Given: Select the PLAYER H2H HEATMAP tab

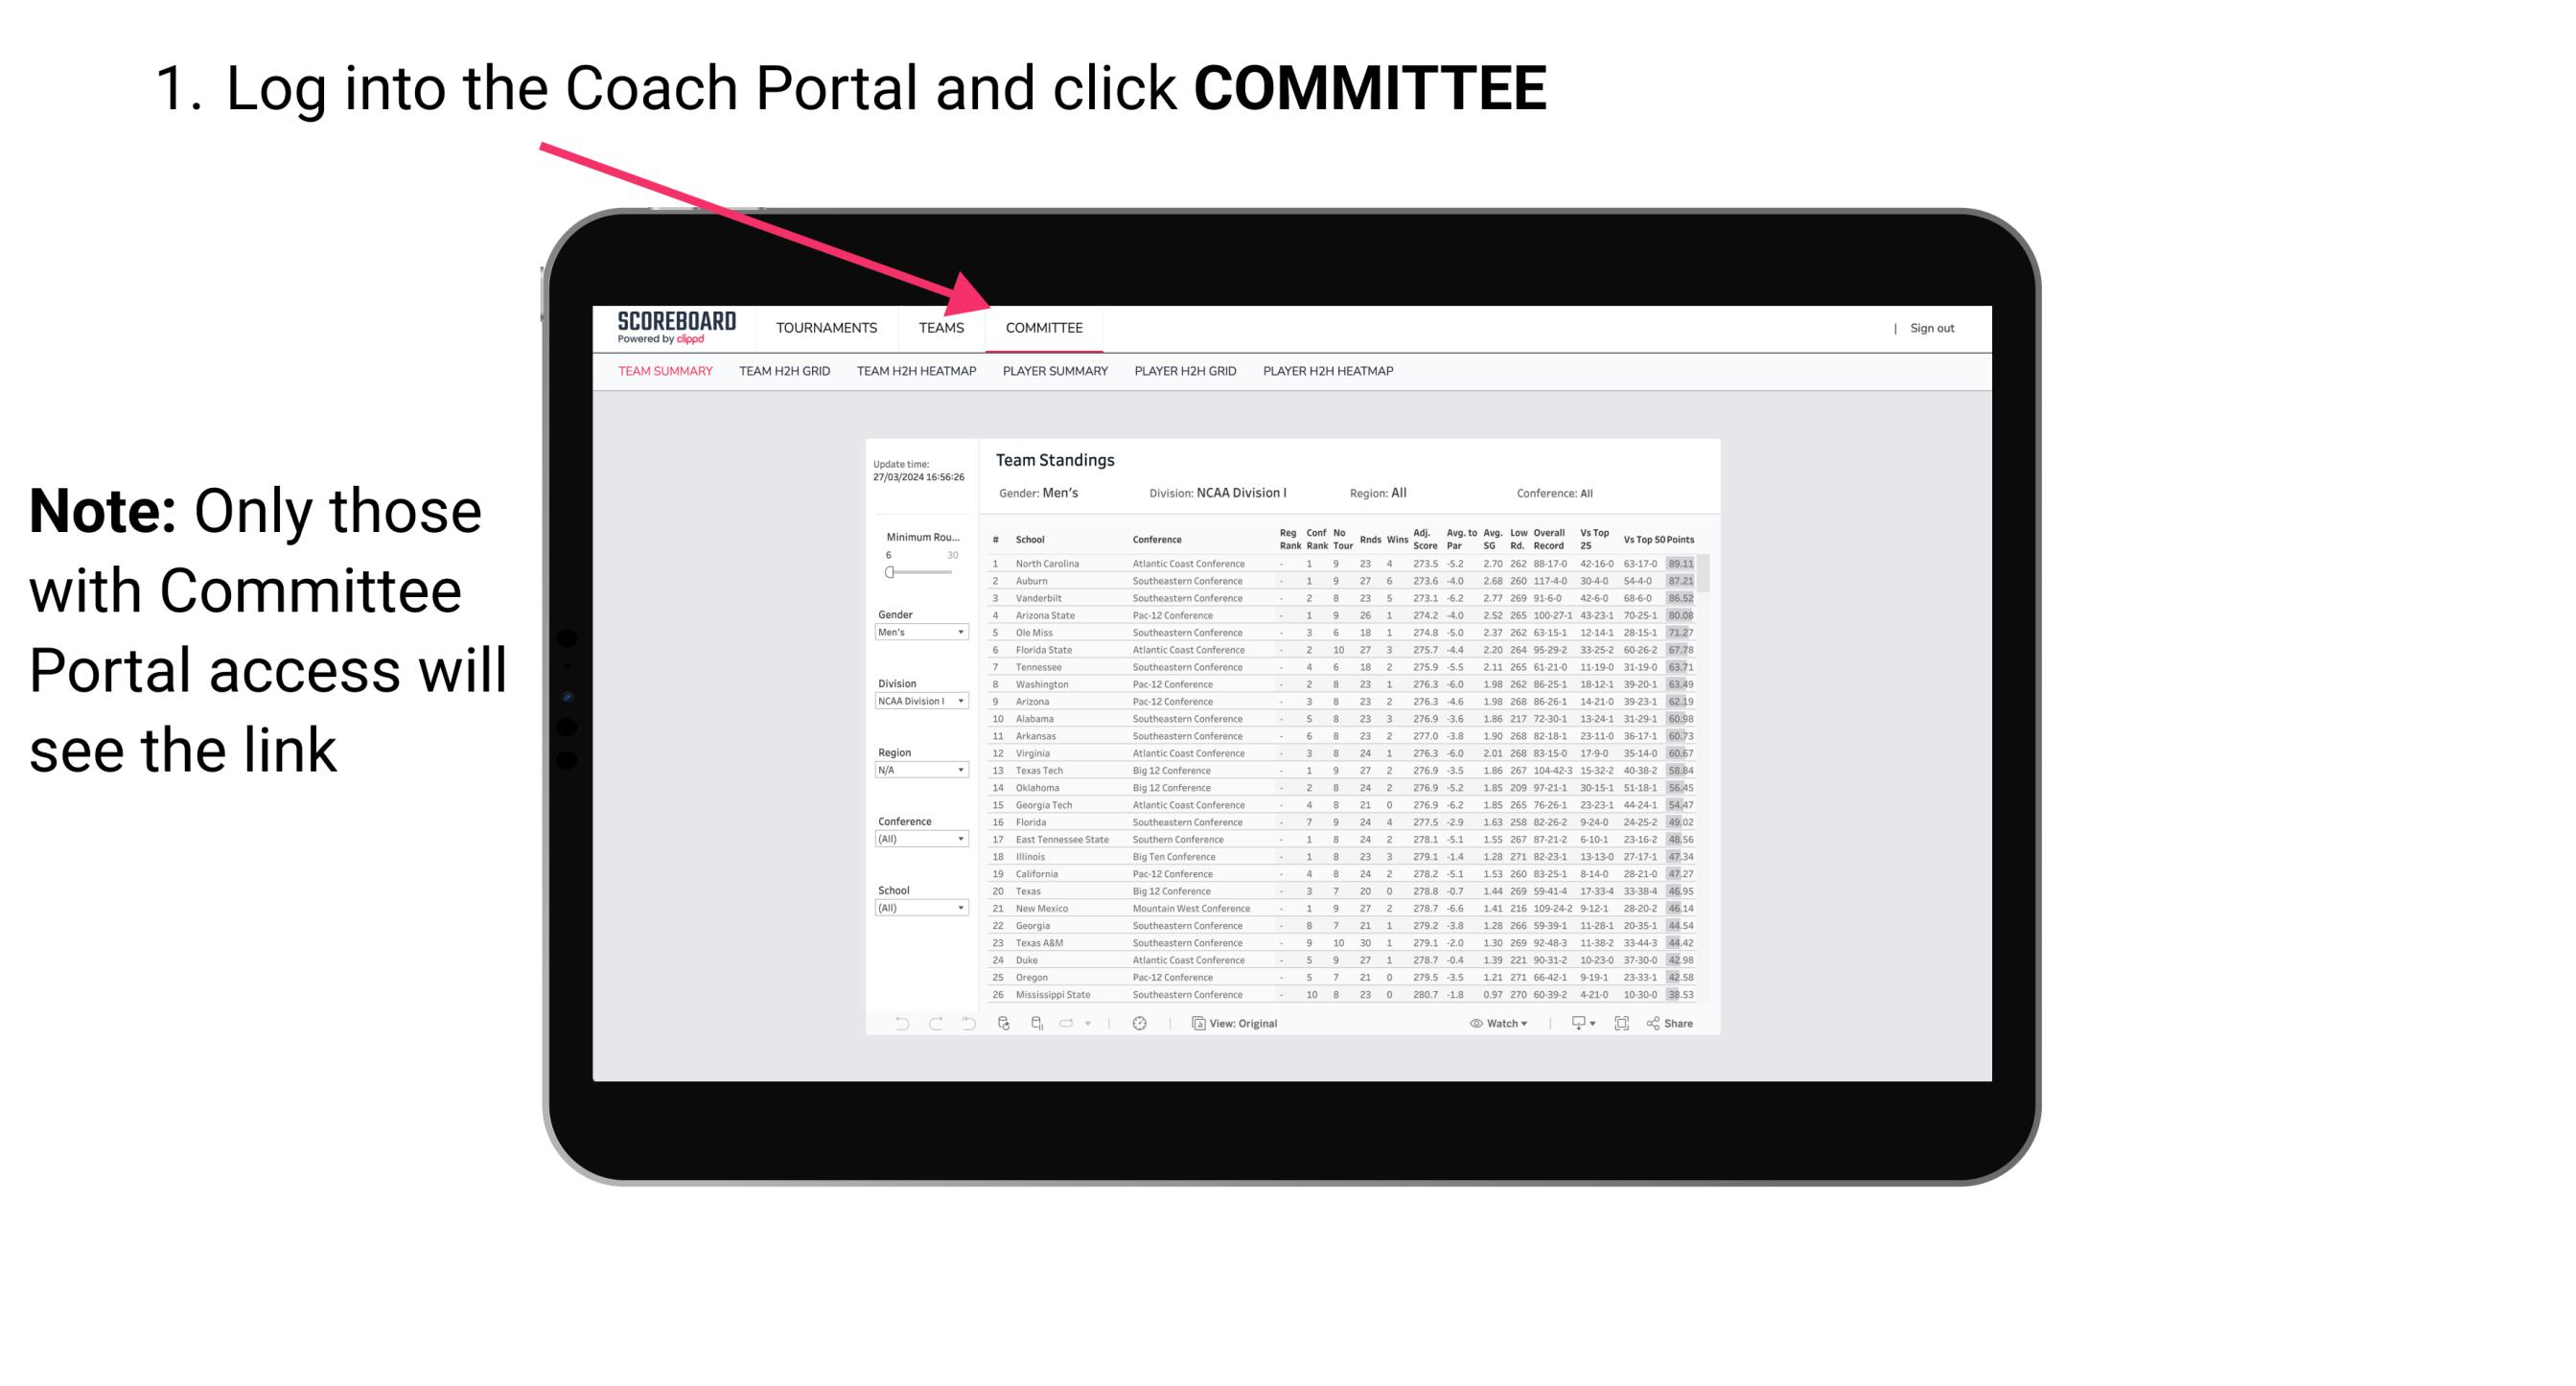Looking at the screenshot, I should tap(1332, 372).
